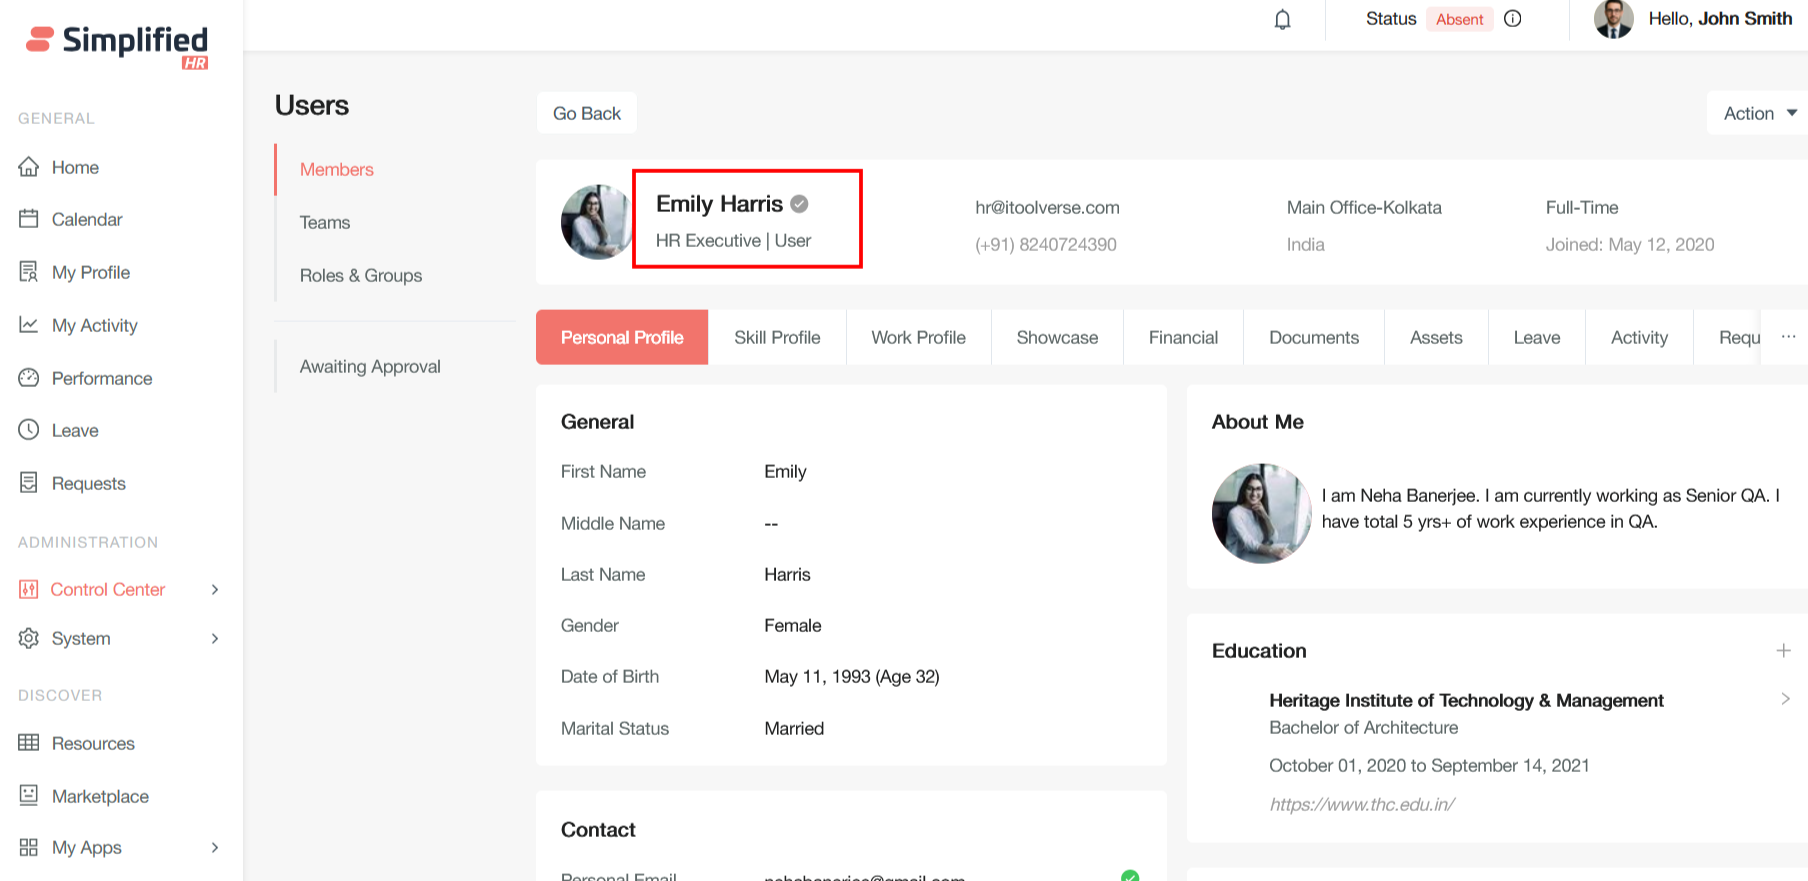
Task: Open the Performance page
Action: coord(101,378)
